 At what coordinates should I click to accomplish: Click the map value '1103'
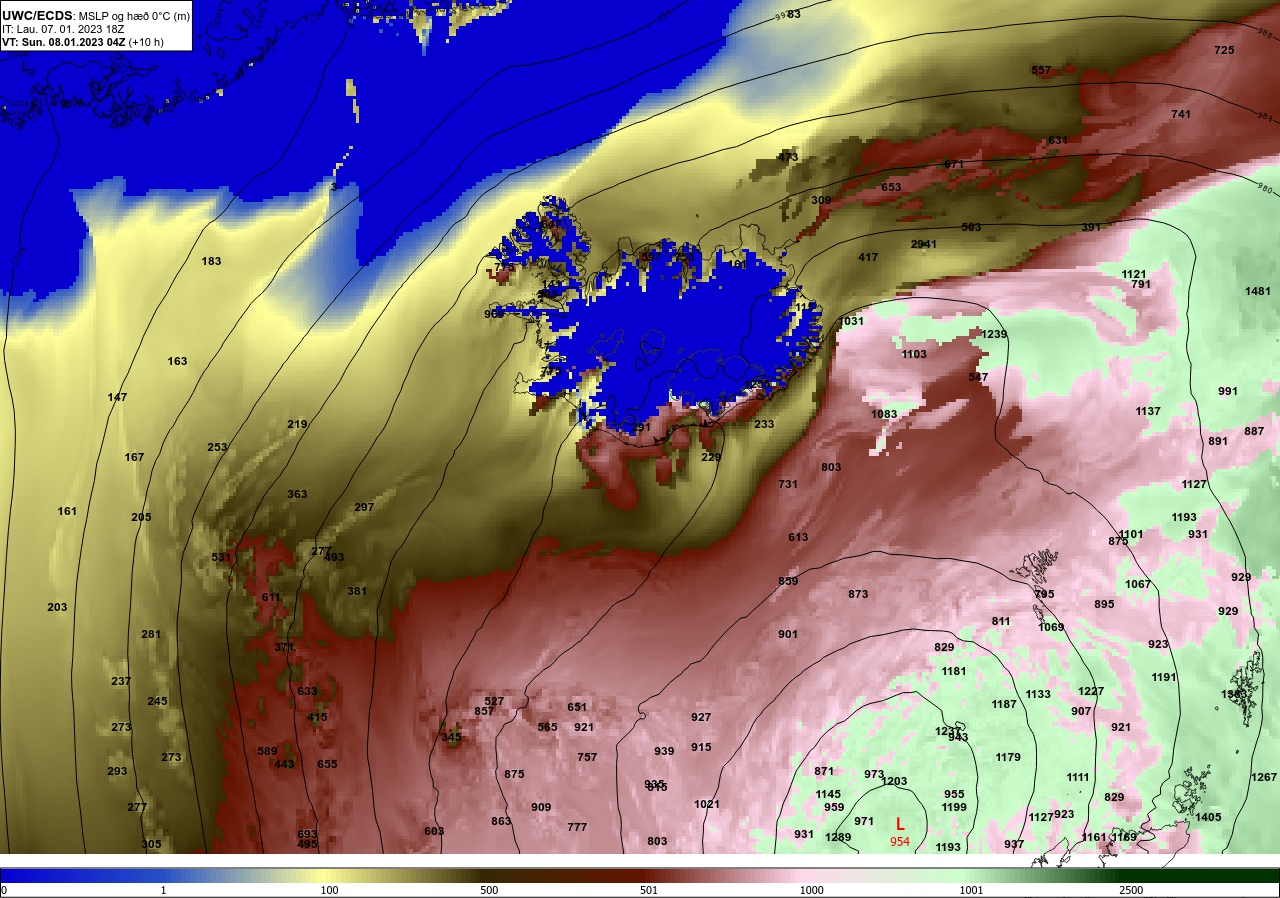point(914,354)
